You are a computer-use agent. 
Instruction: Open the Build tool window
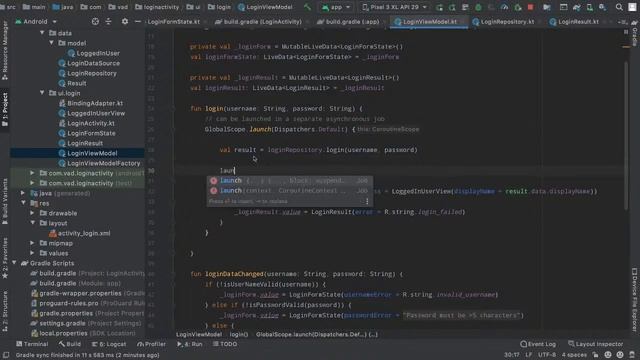(x=69, y=344)
